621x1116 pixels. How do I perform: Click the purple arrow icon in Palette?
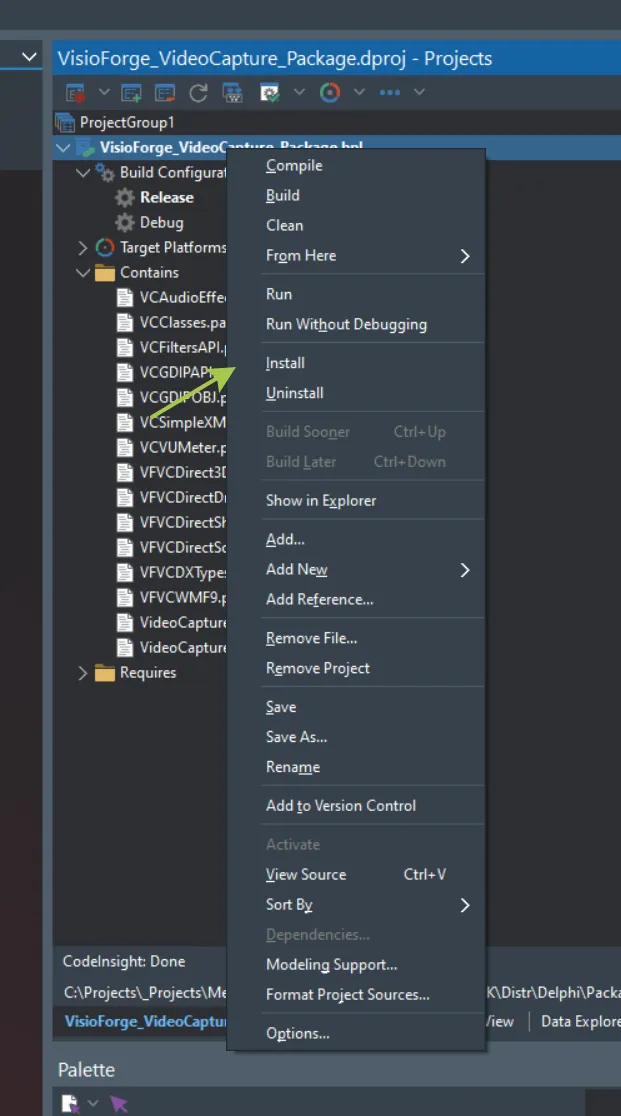(x=119, y=1103)
